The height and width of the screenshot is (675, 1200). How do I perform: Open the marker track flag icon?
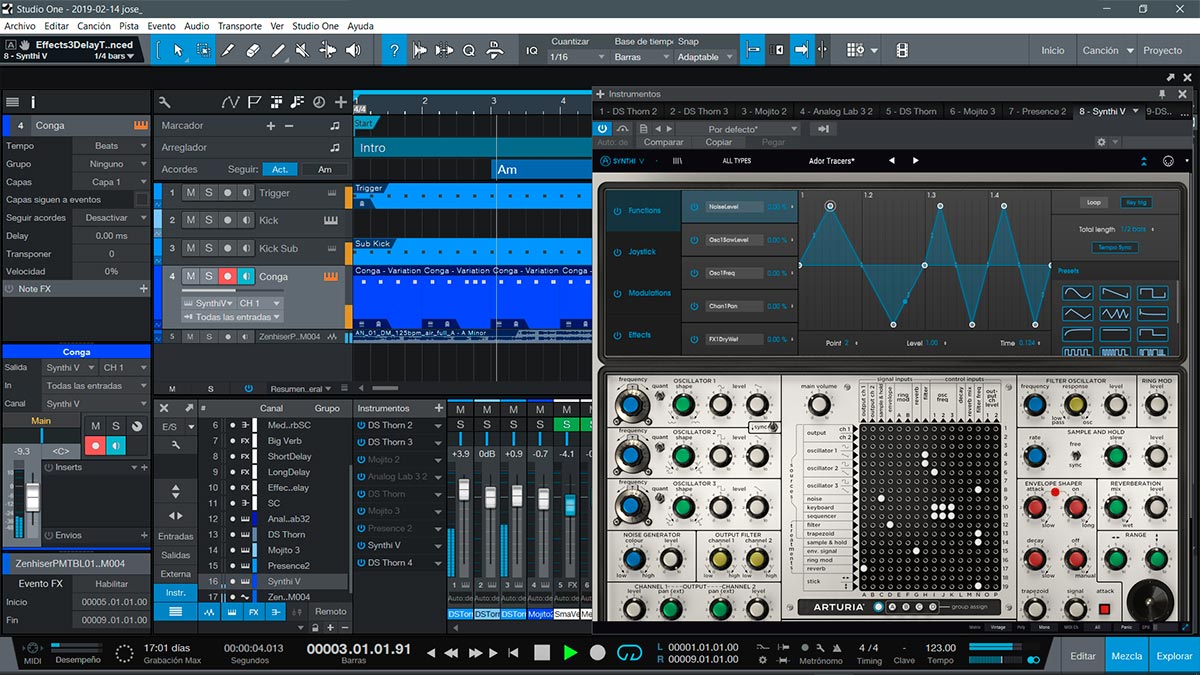(254, 101)
